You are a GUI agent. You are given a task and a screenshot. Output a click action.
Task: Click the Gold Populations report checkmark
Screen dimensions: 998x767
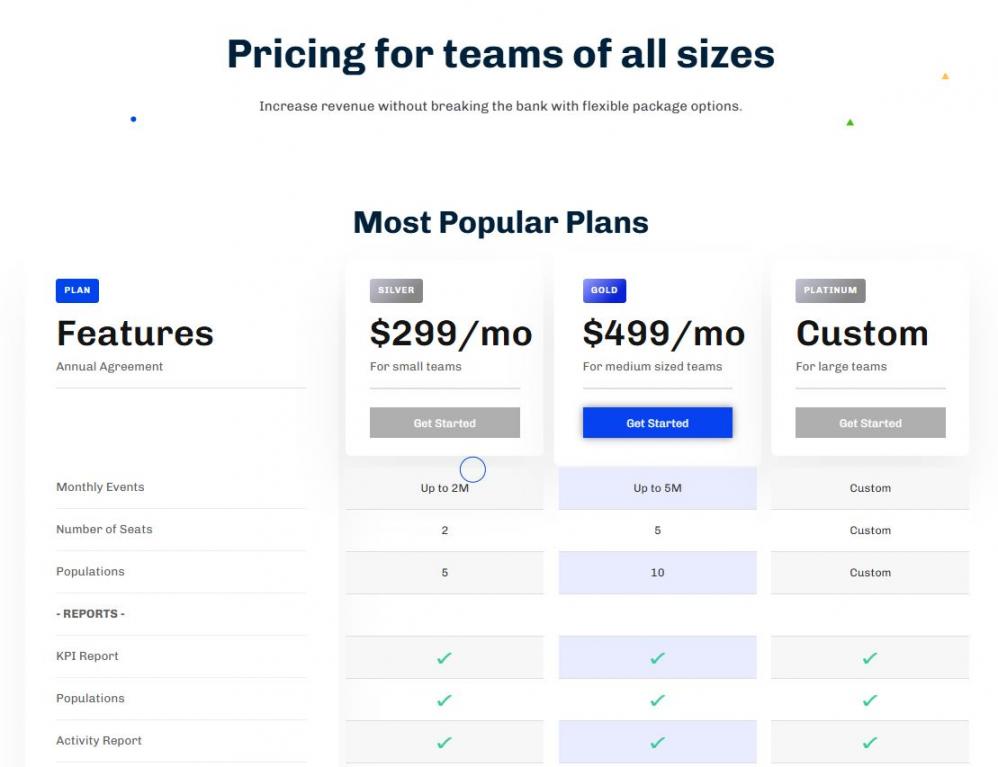coord(657,700)
